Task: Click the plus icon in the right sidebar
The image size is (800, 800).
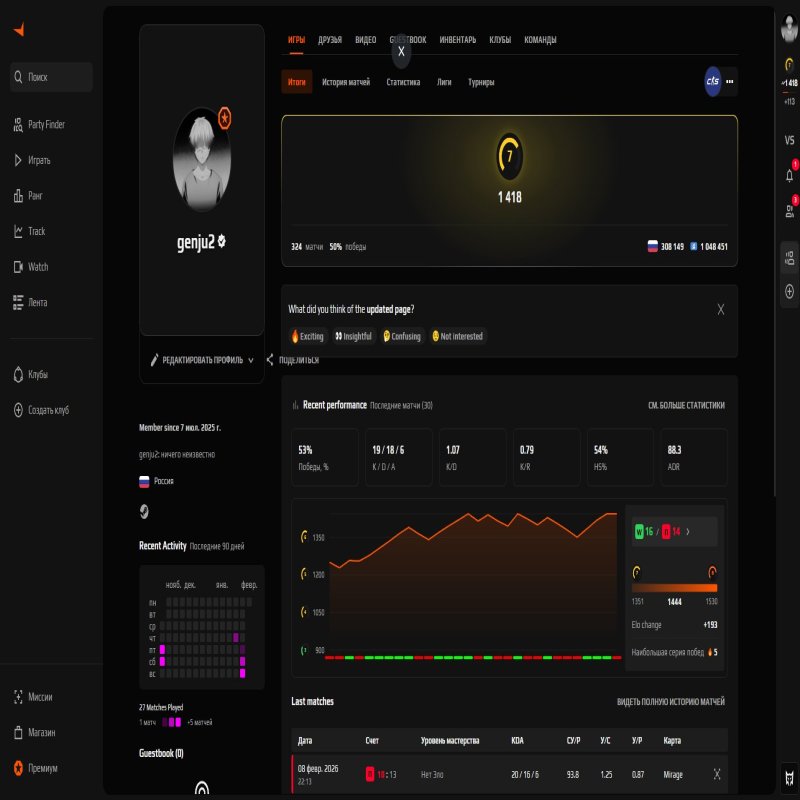Action: click(789, 290)
